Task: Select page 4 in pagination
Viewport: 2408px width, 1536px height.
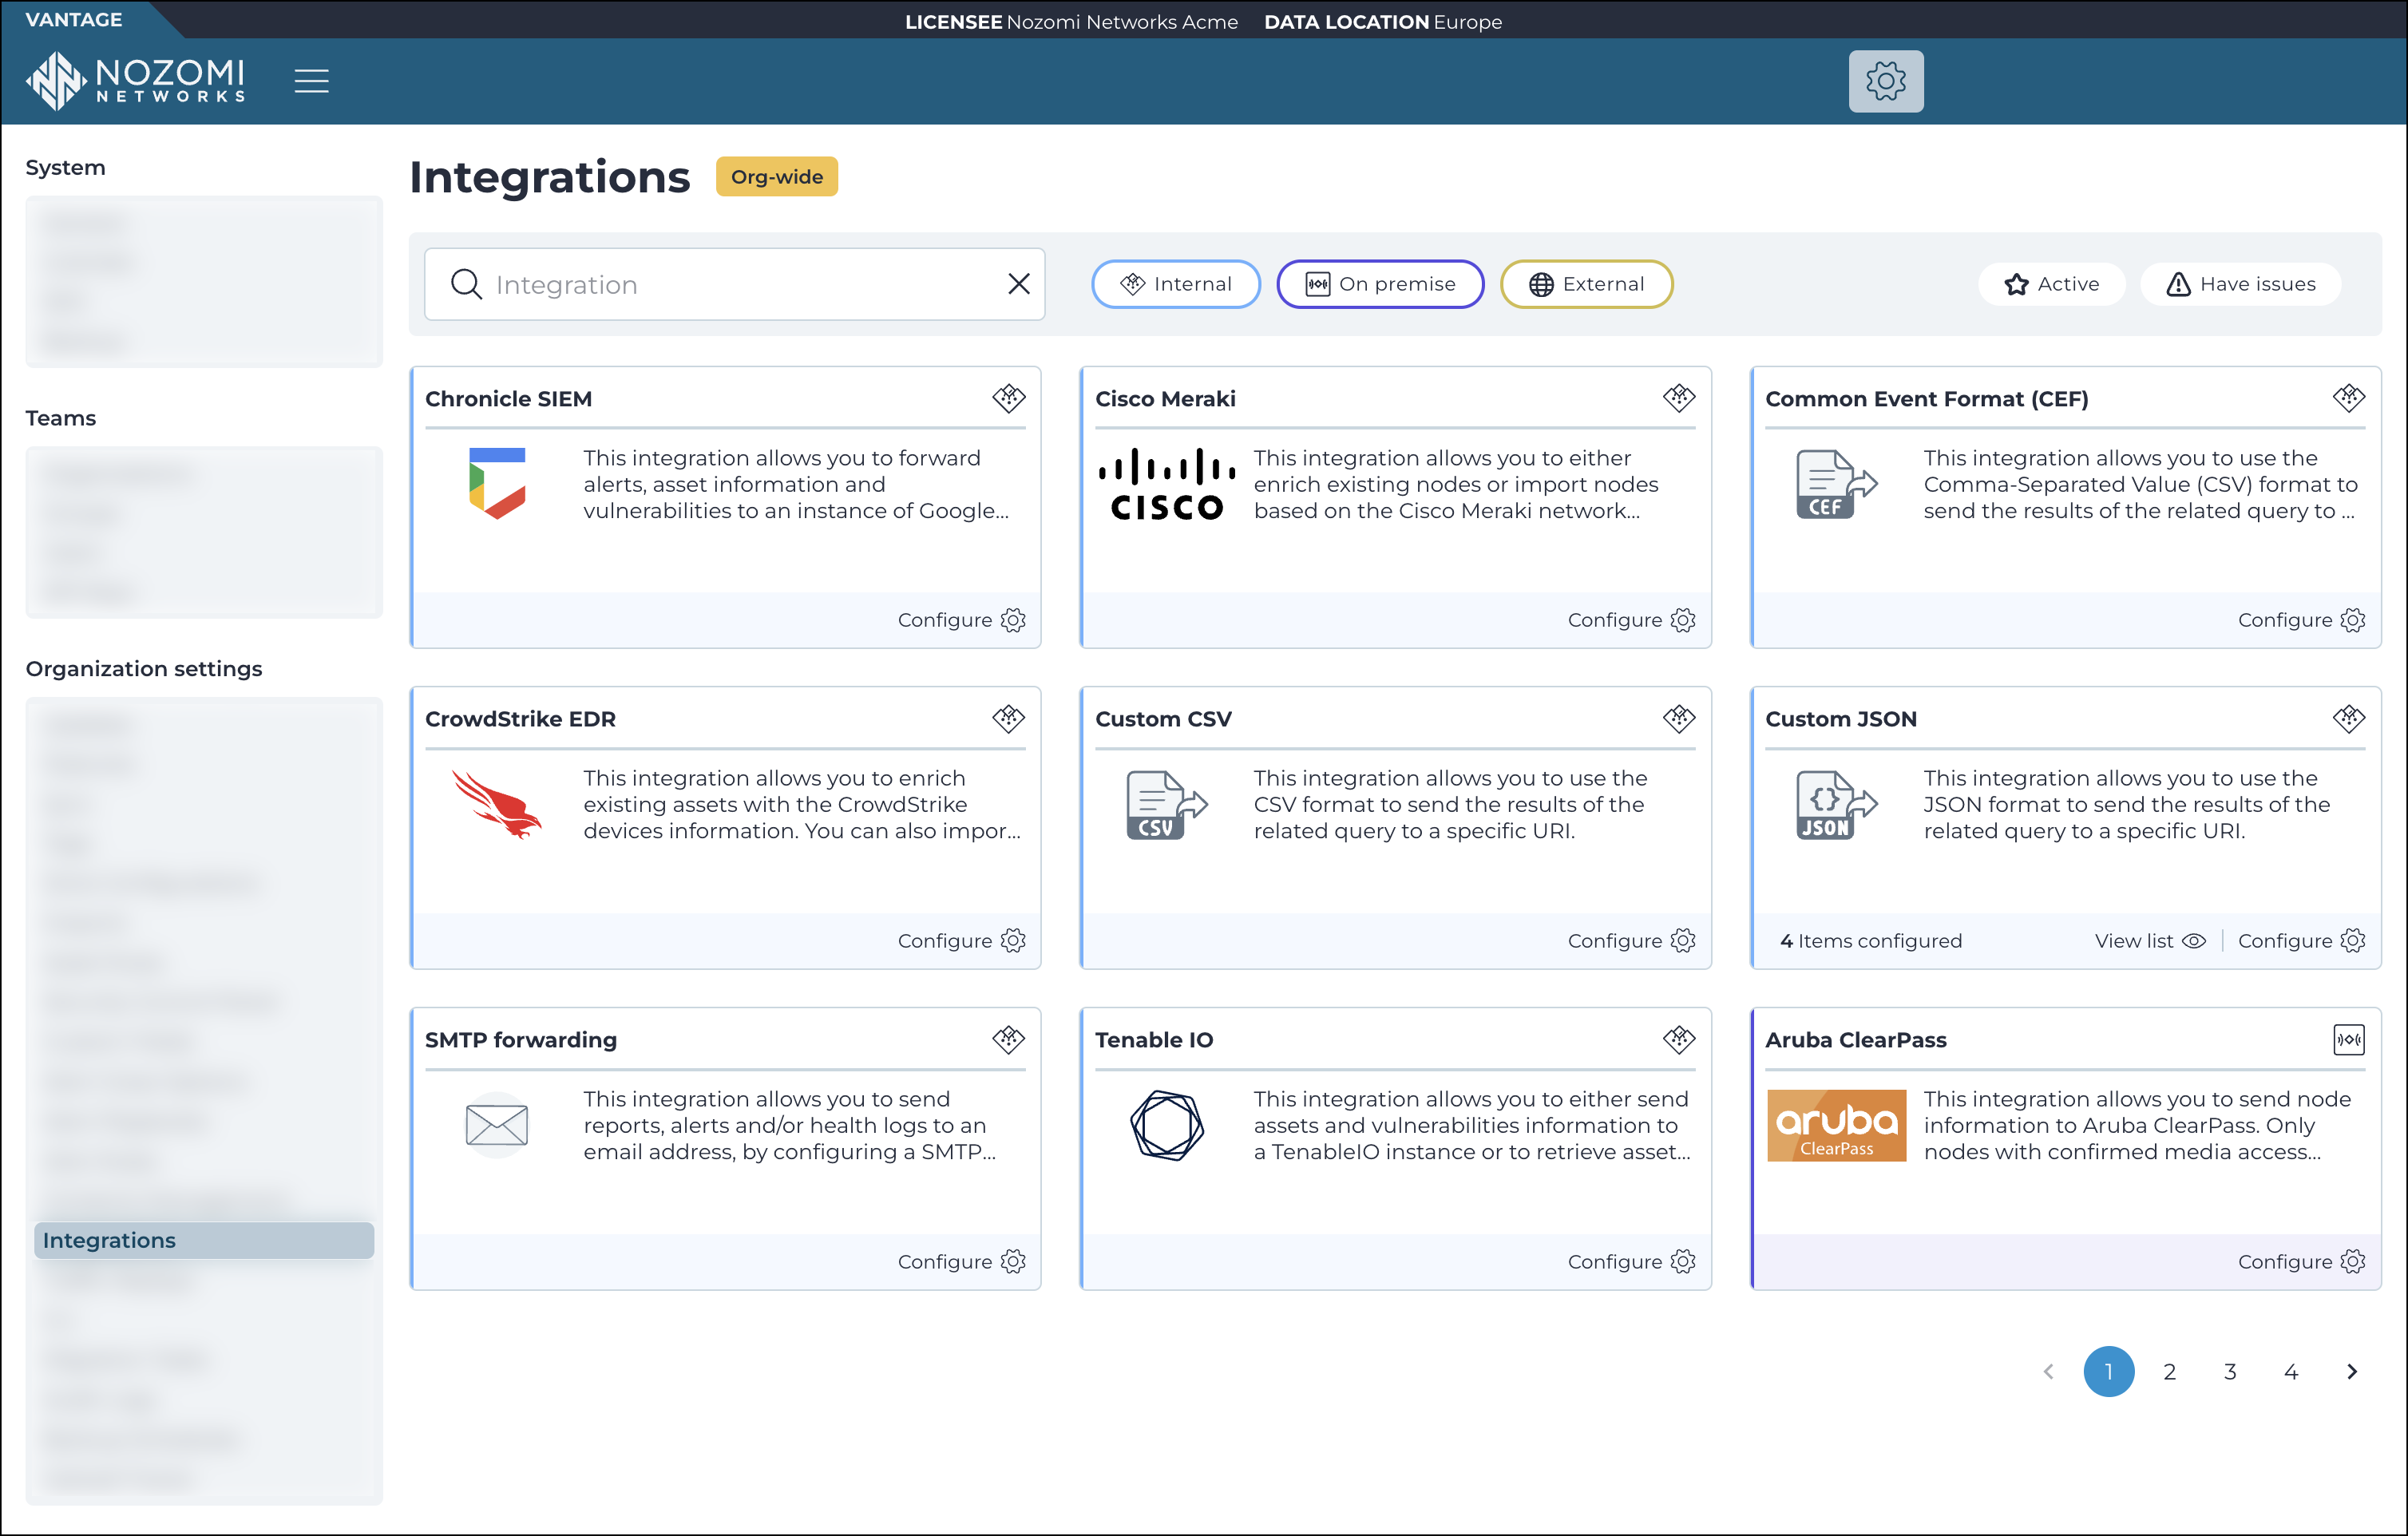Action: 2291,1372
